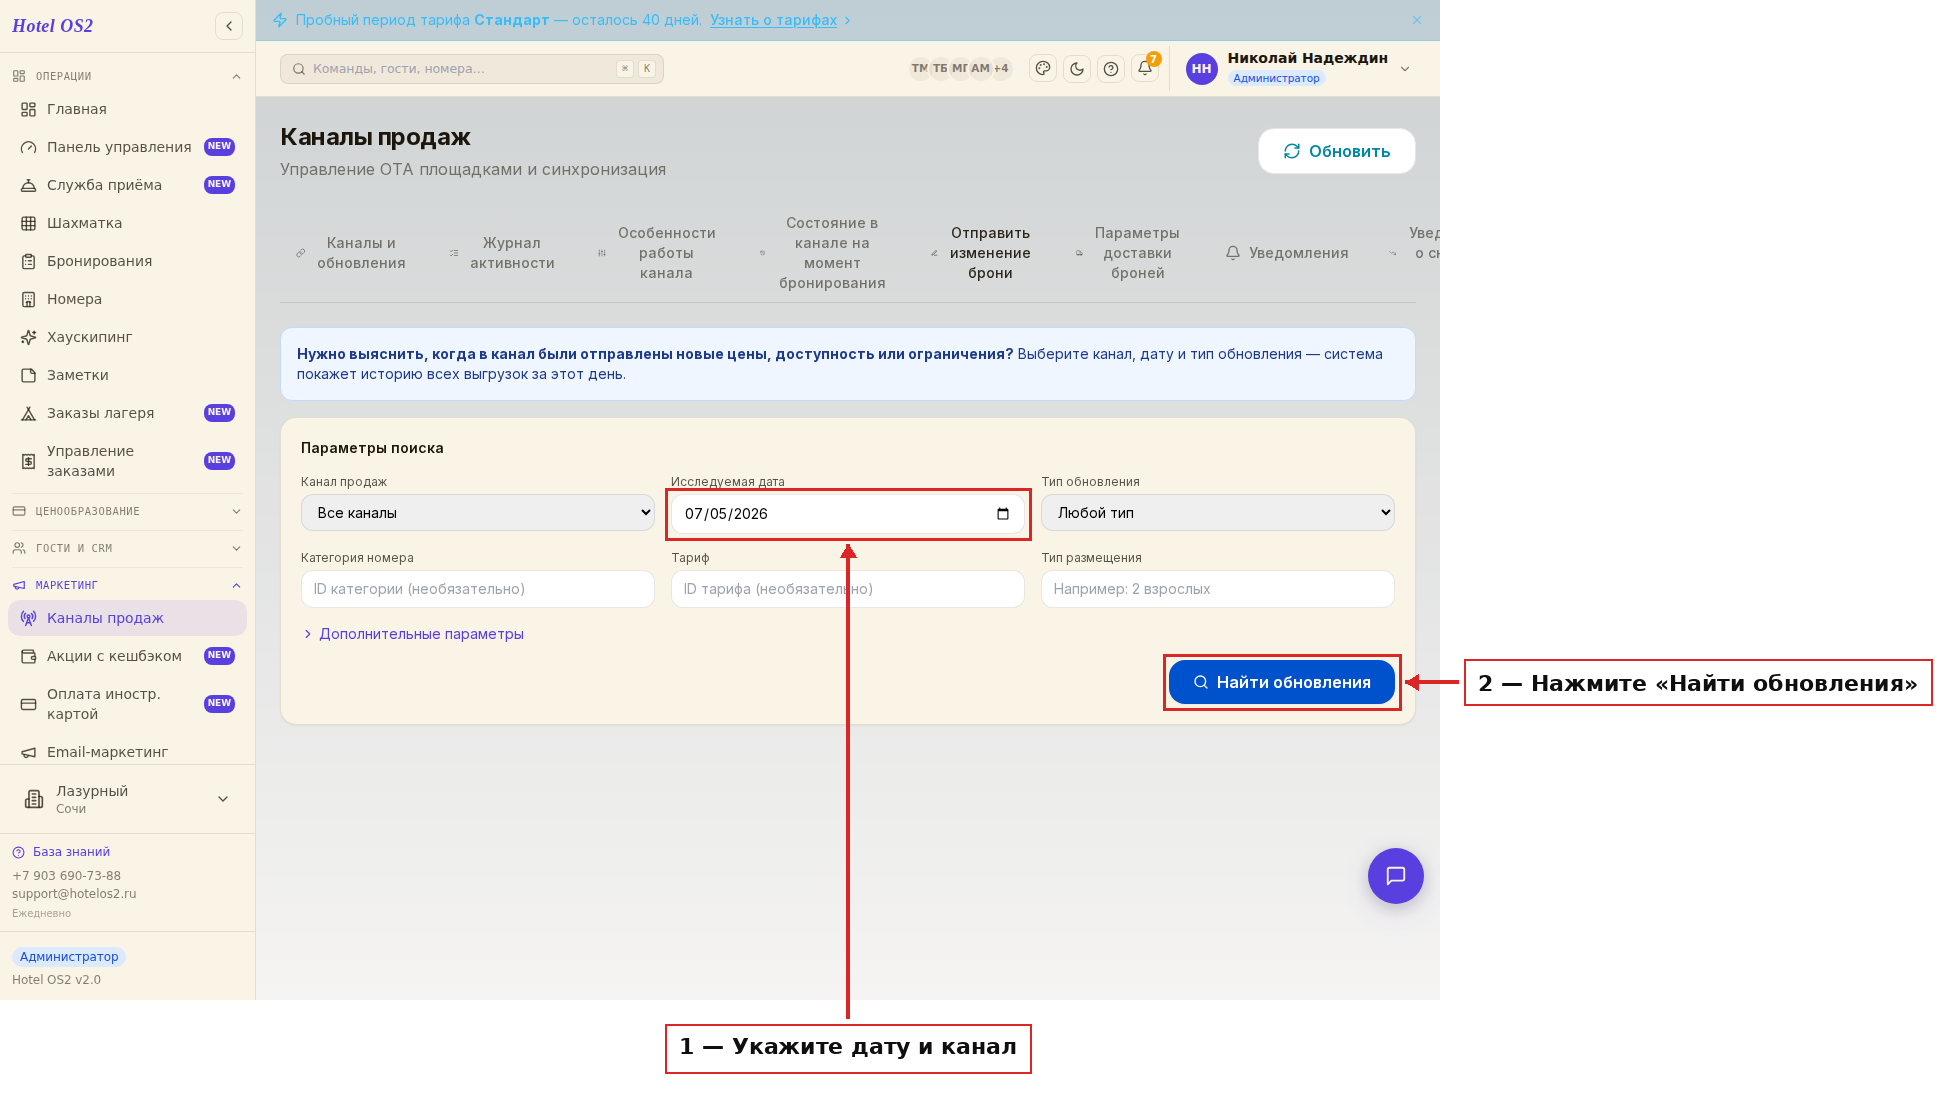Click support@hotelos2.ru email text
Image resolution: width=1956 pixels, height=1097 pixels.
click(x=74, y=894)
